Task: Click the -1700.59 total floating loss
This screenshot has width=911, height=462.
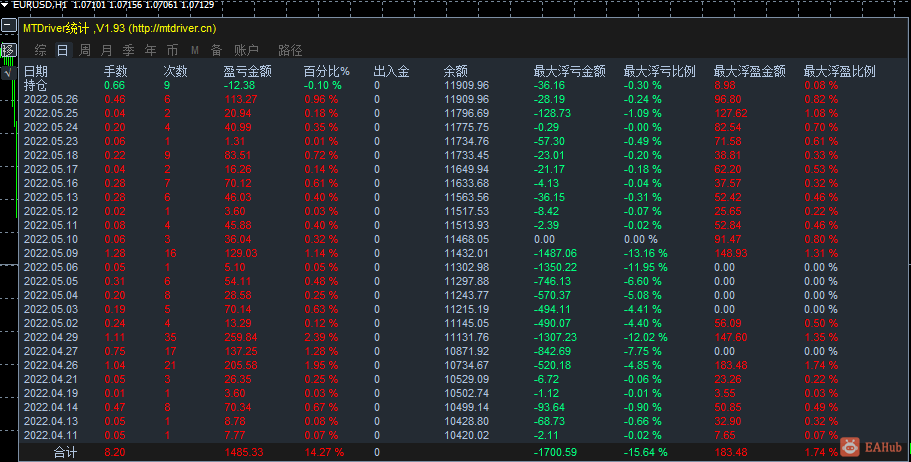Action: pos(555,452)
